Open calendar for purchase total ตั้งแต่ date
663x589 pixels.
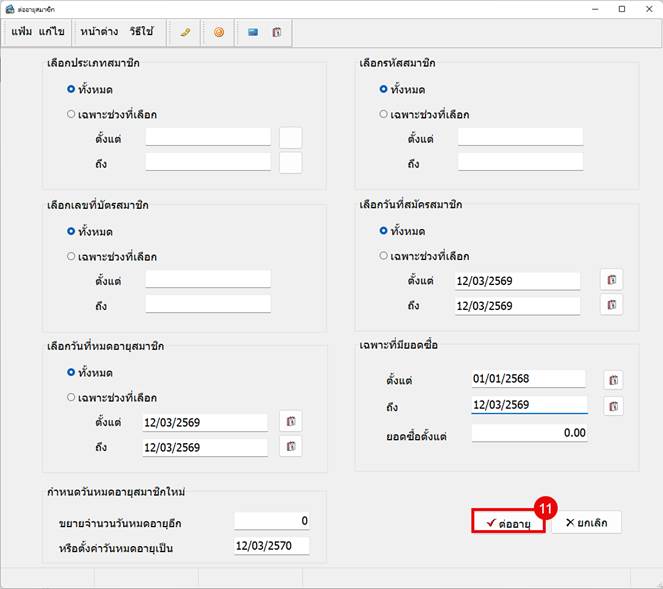613,380
